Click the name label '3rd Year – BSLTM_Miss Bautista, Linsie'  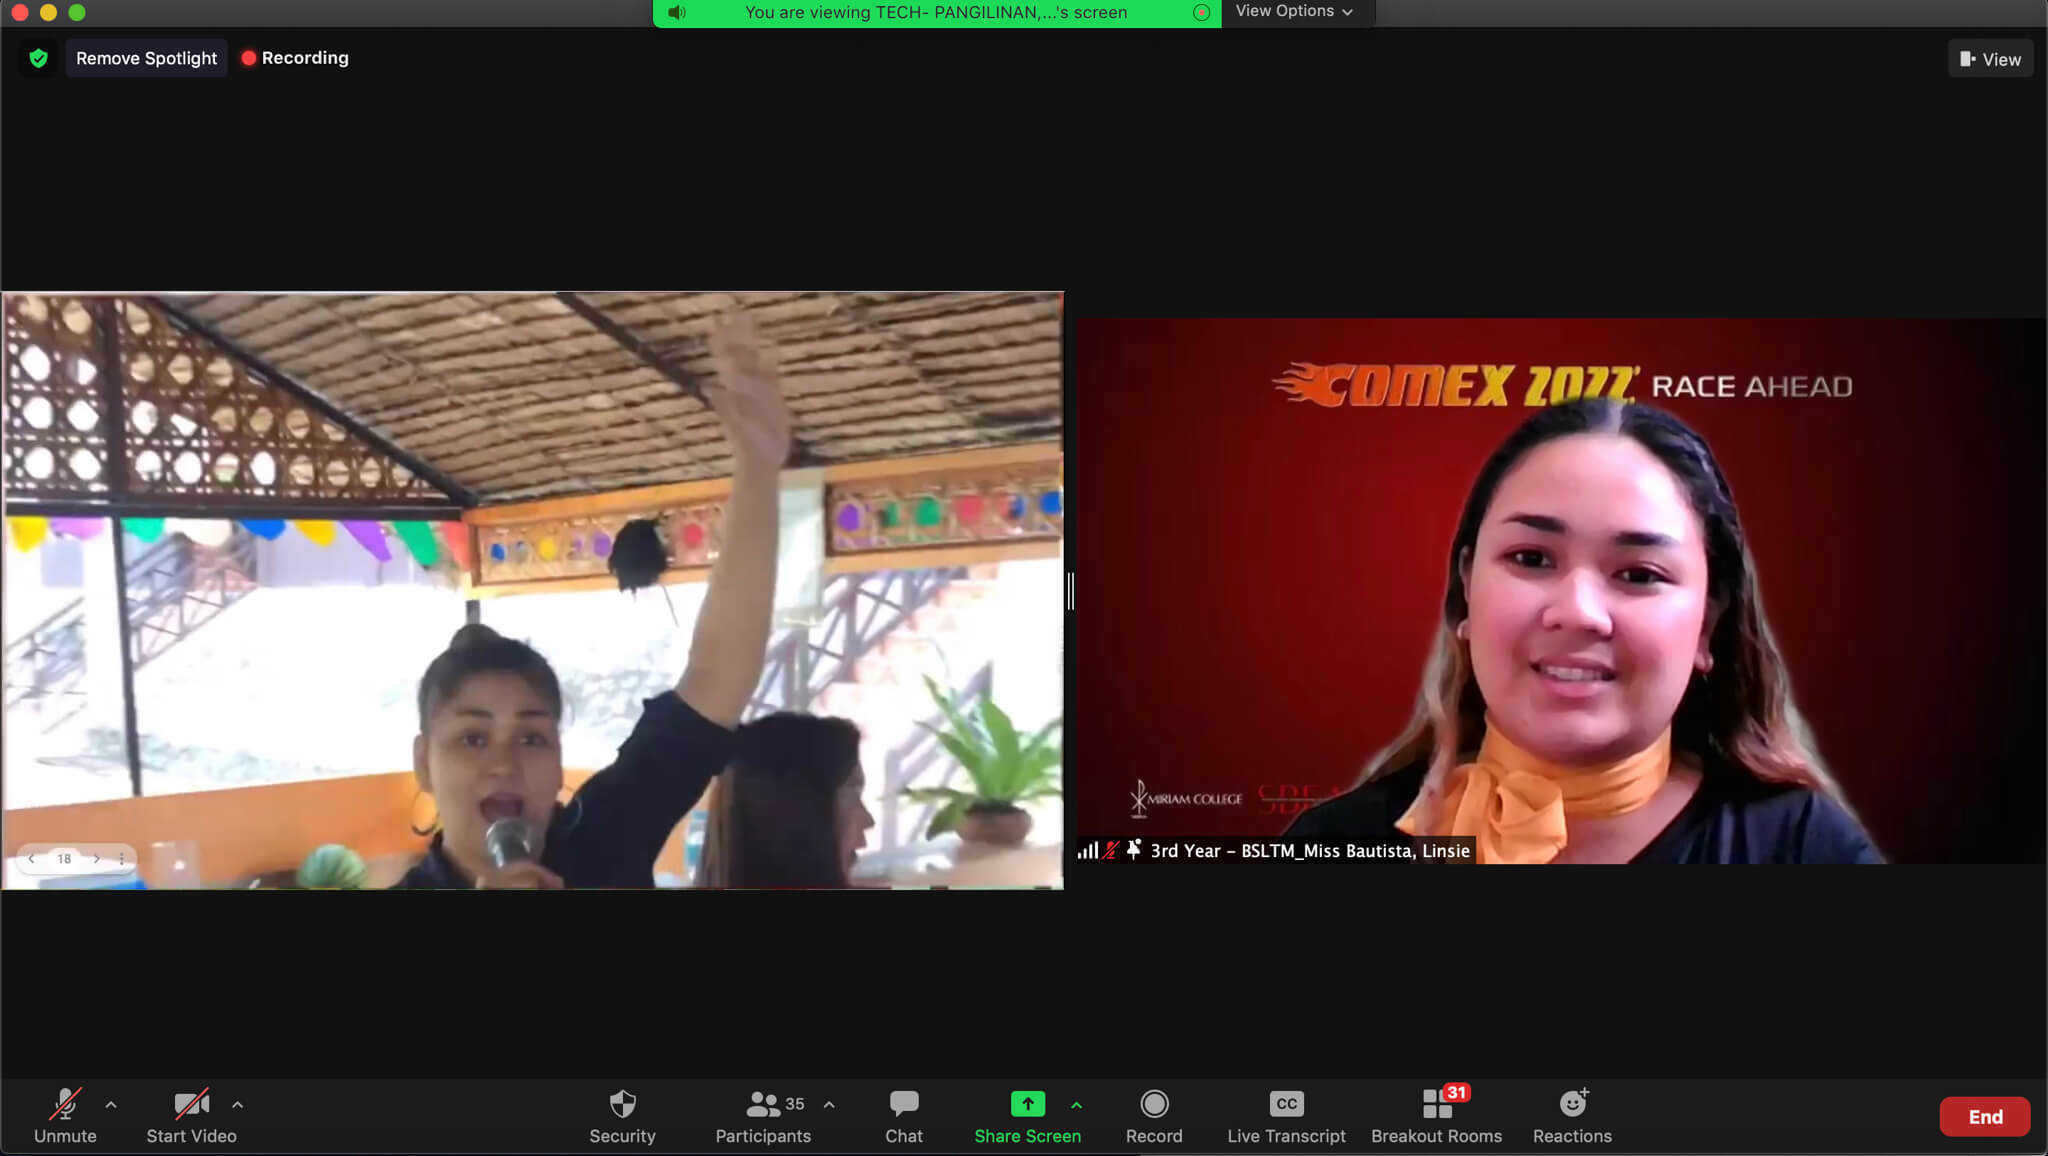1310,850
